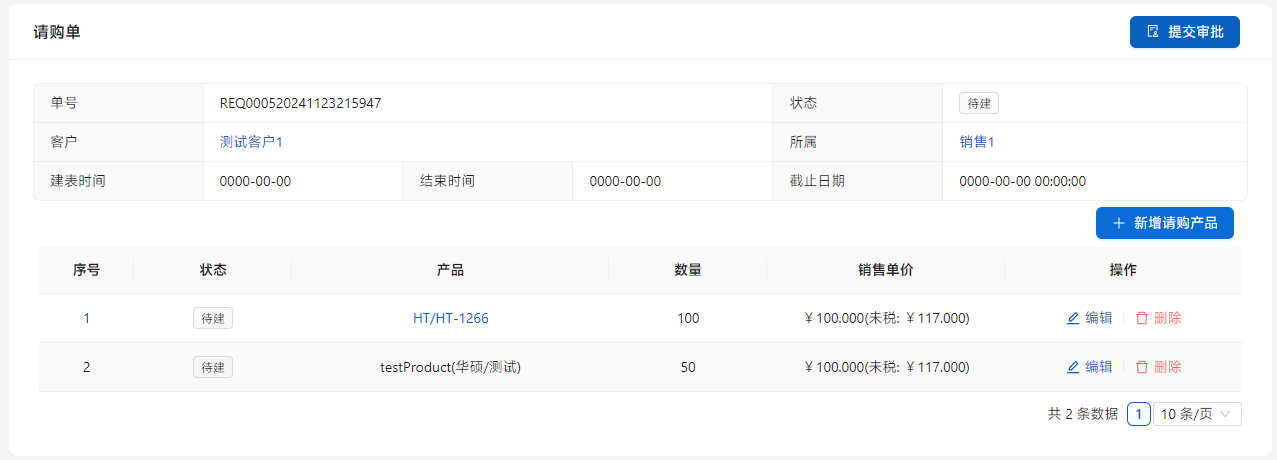Click the 待建 status tag in header info
Viewport: 1277px width, 460px height.
tap(978, 103)
